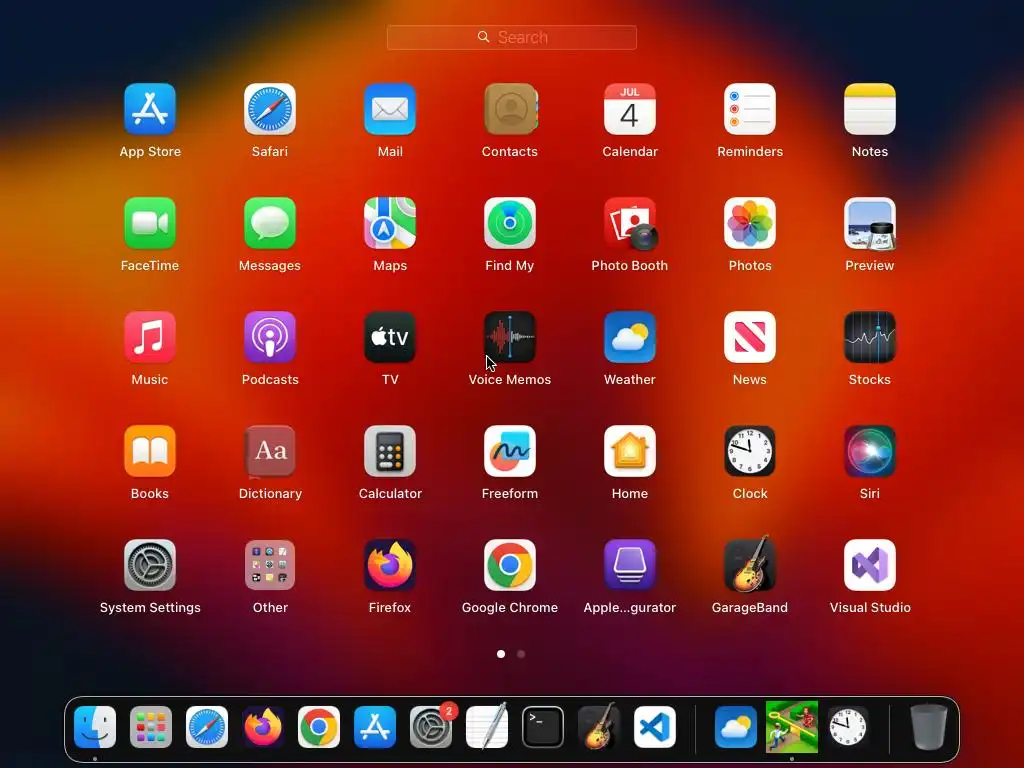Viewport: 1024px width, 768px height.
Task: Launch Safari from the Launchpad grid
Action: 270,109
